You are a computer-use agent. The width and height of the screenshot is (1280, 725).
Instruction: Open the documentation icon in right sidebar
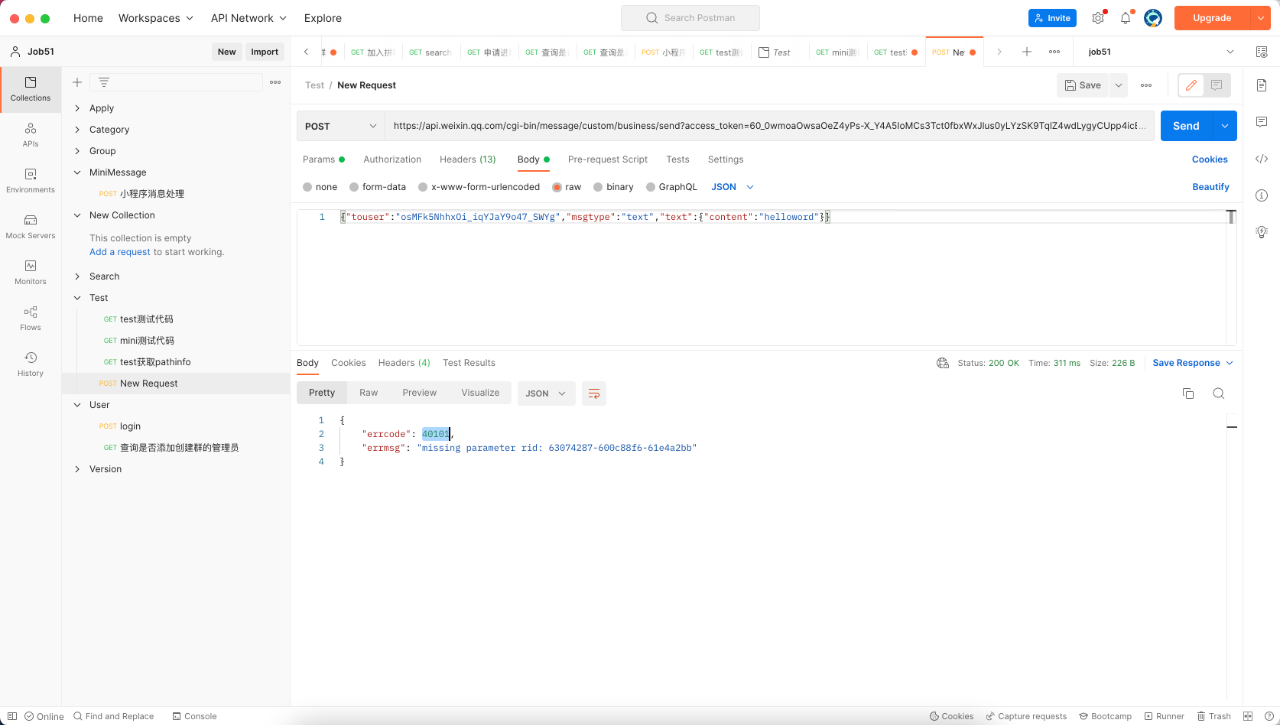1261,86
